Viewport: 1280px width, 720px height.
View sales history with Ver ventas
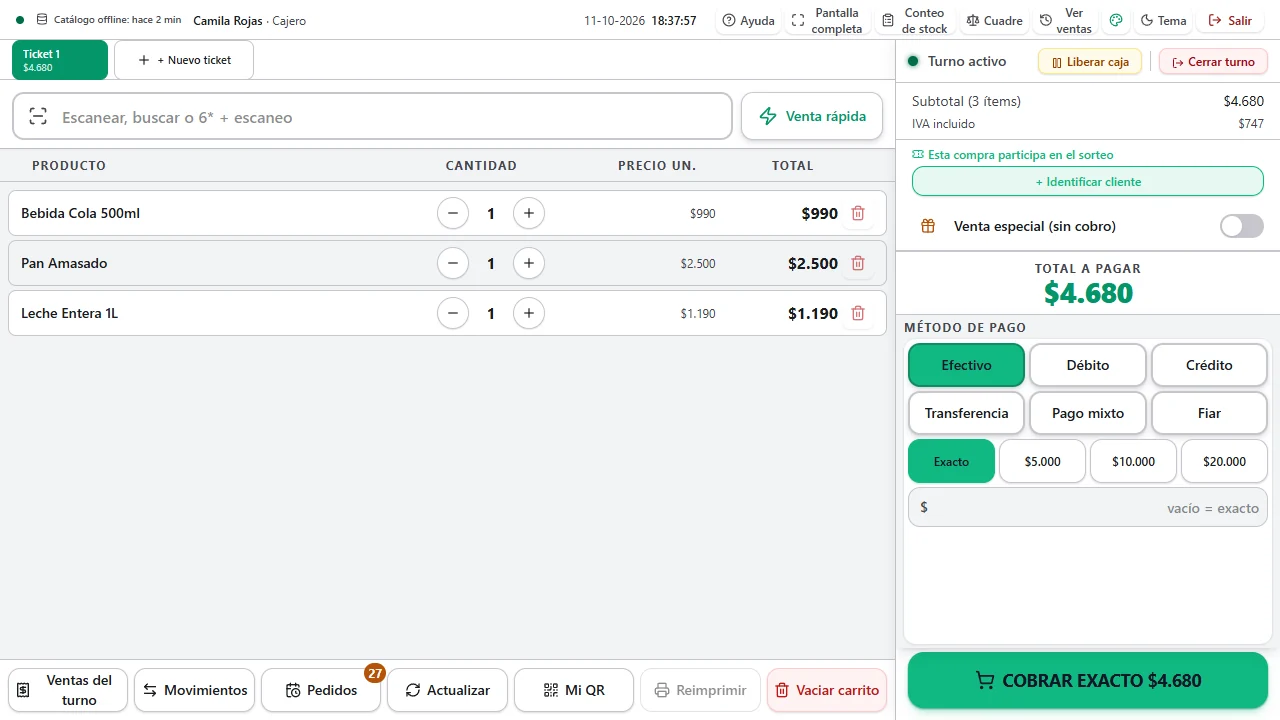point(1065,20)
